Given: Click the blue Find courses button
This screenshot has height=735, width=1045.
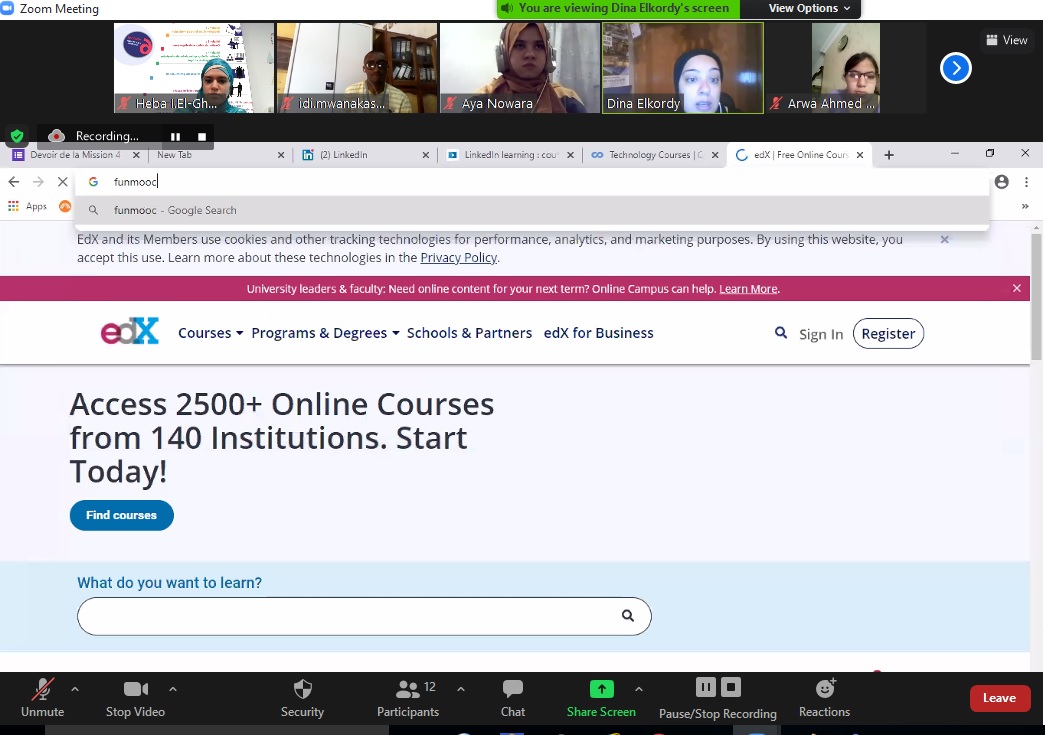Looking at the screenshot, I should tap(121, 515).
